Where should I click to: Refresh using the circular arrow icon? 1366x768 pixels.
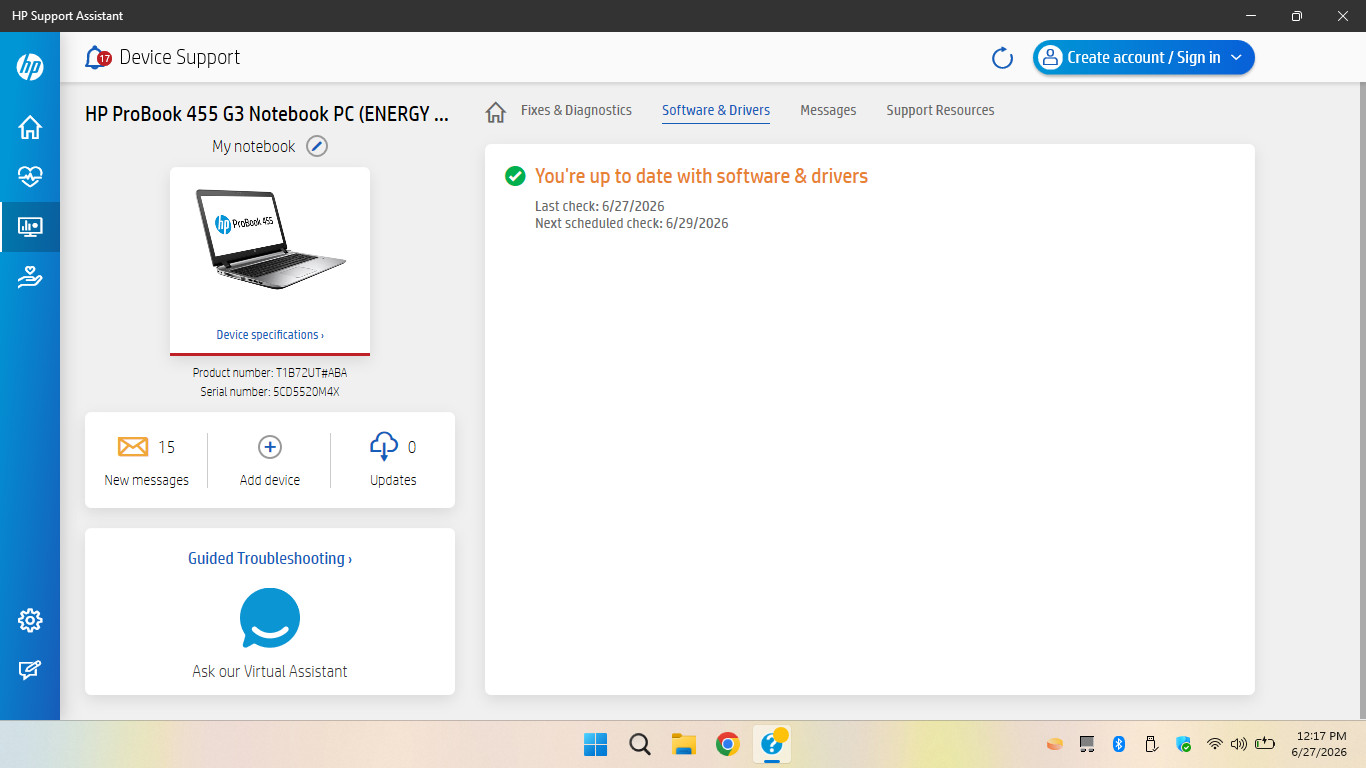(1002, 58)
